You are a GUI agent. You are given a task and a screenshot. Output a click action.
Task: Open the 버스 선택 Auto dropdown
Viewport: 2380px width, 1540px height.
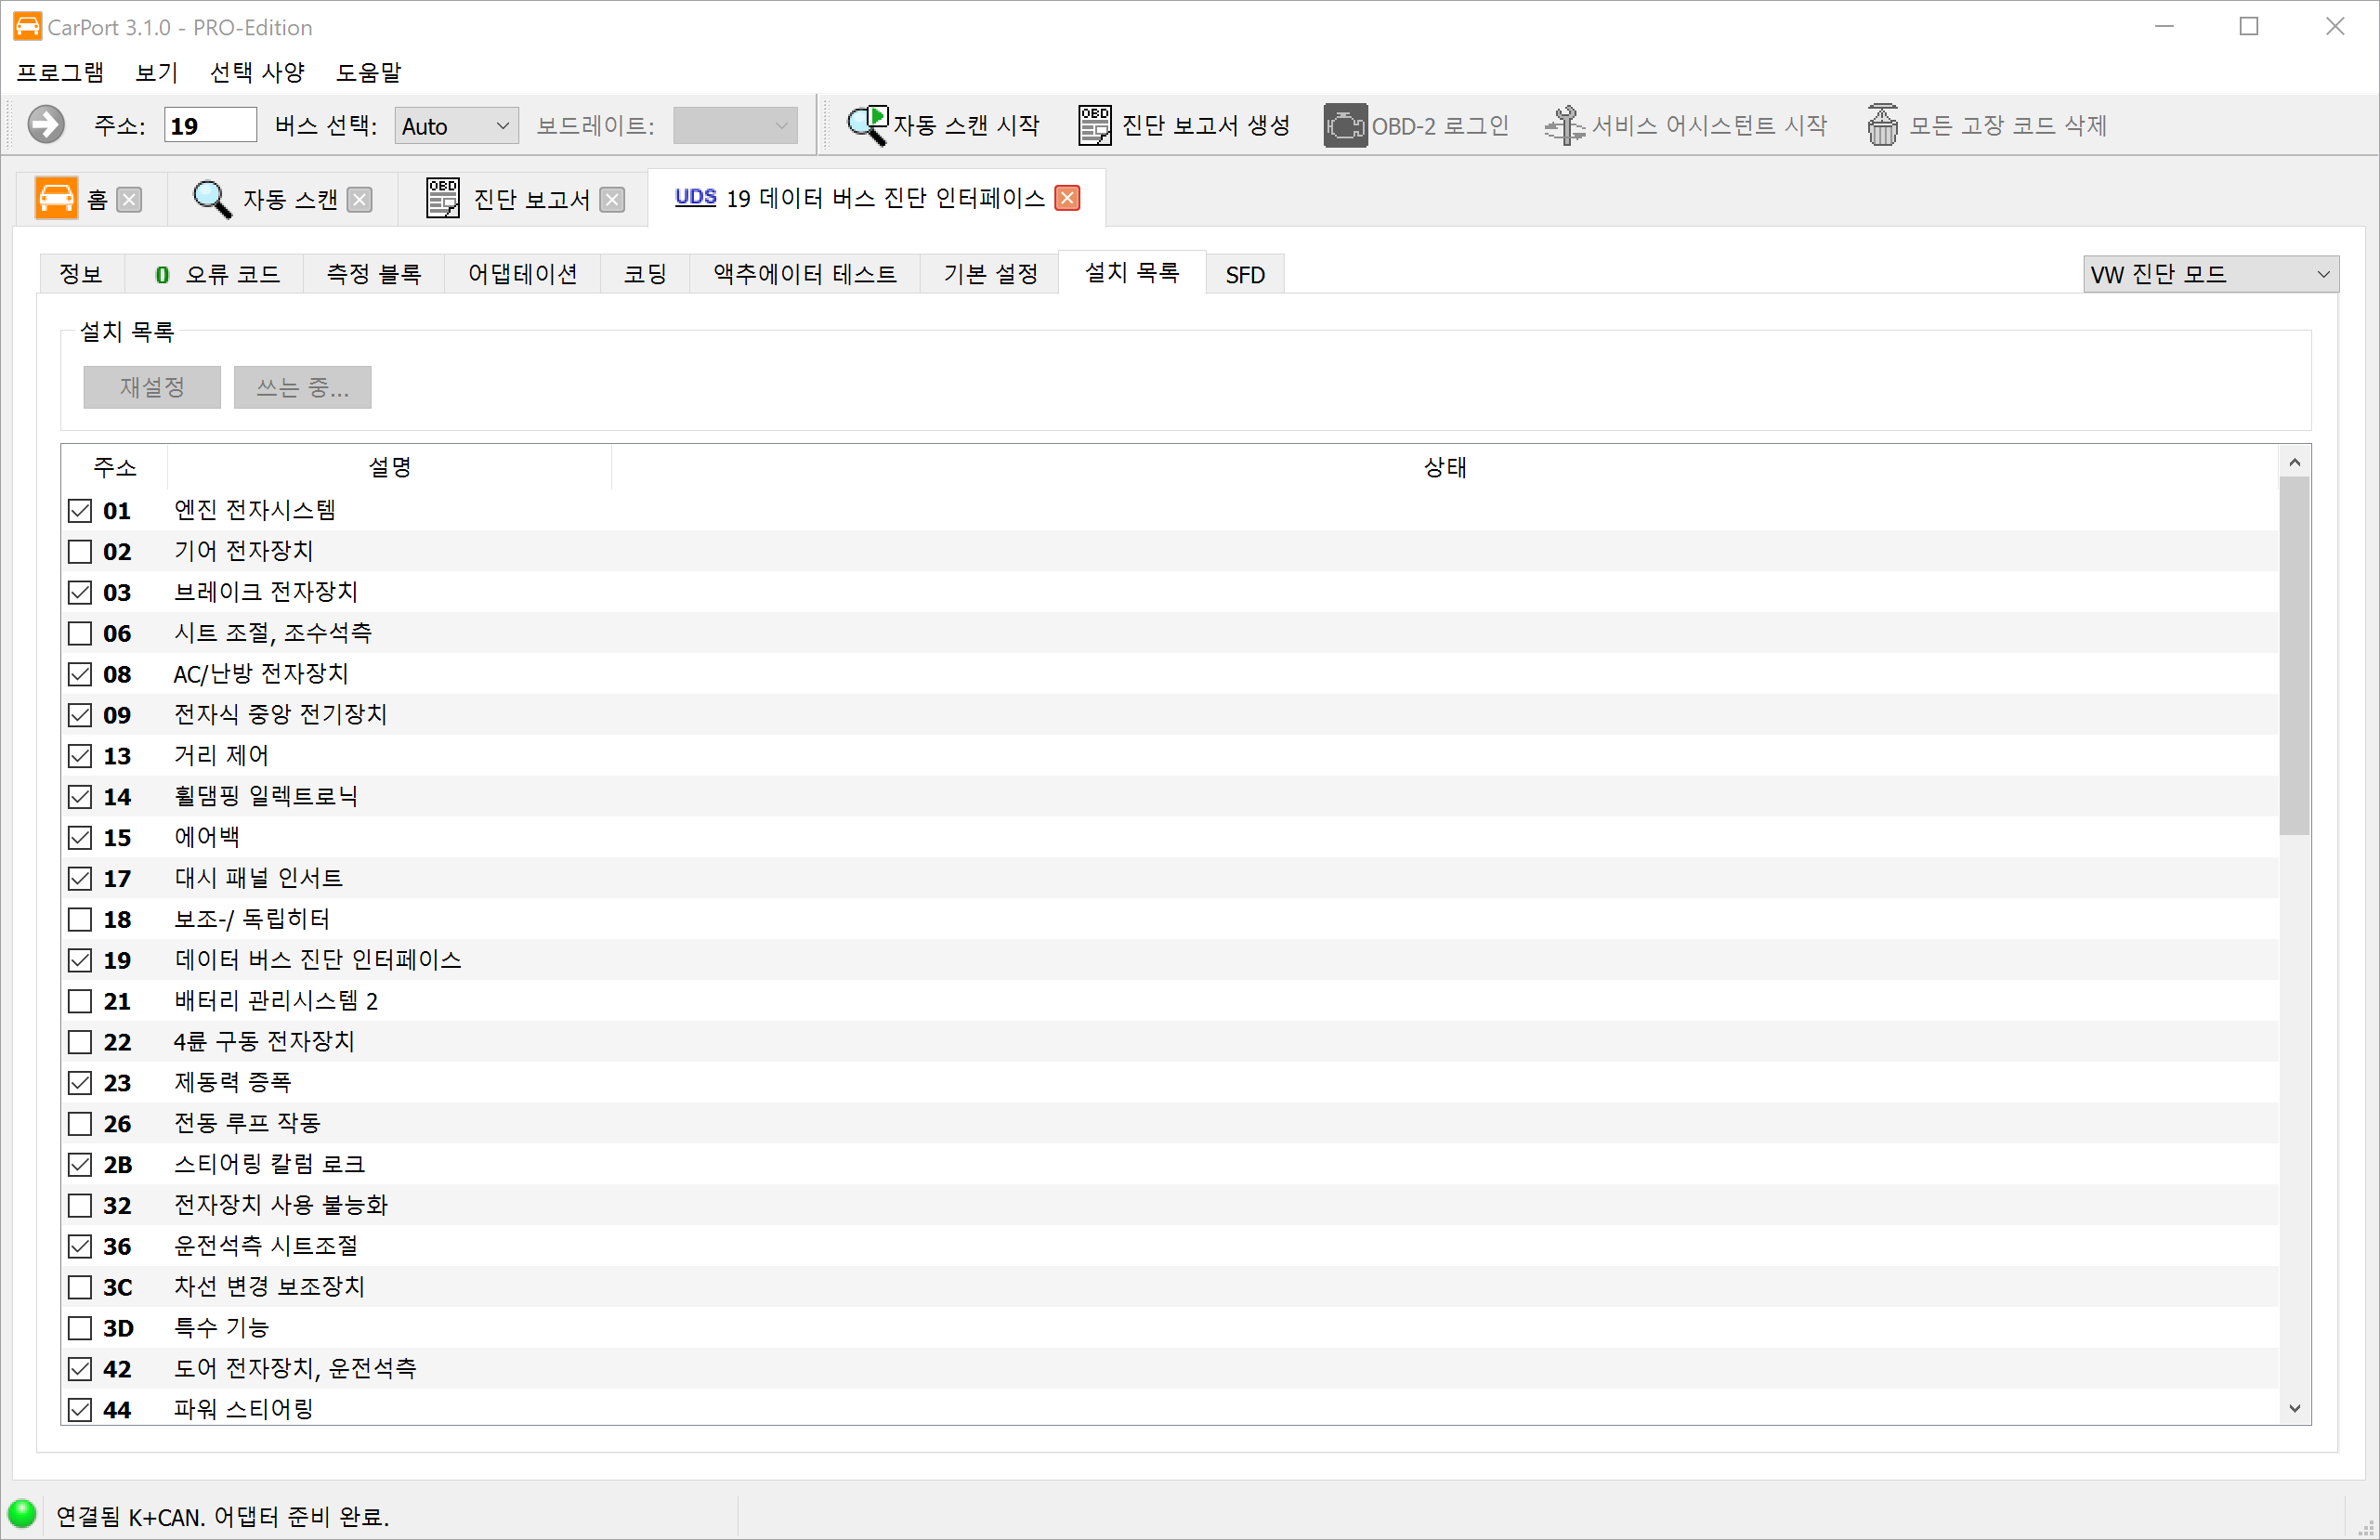pos(456,126)
